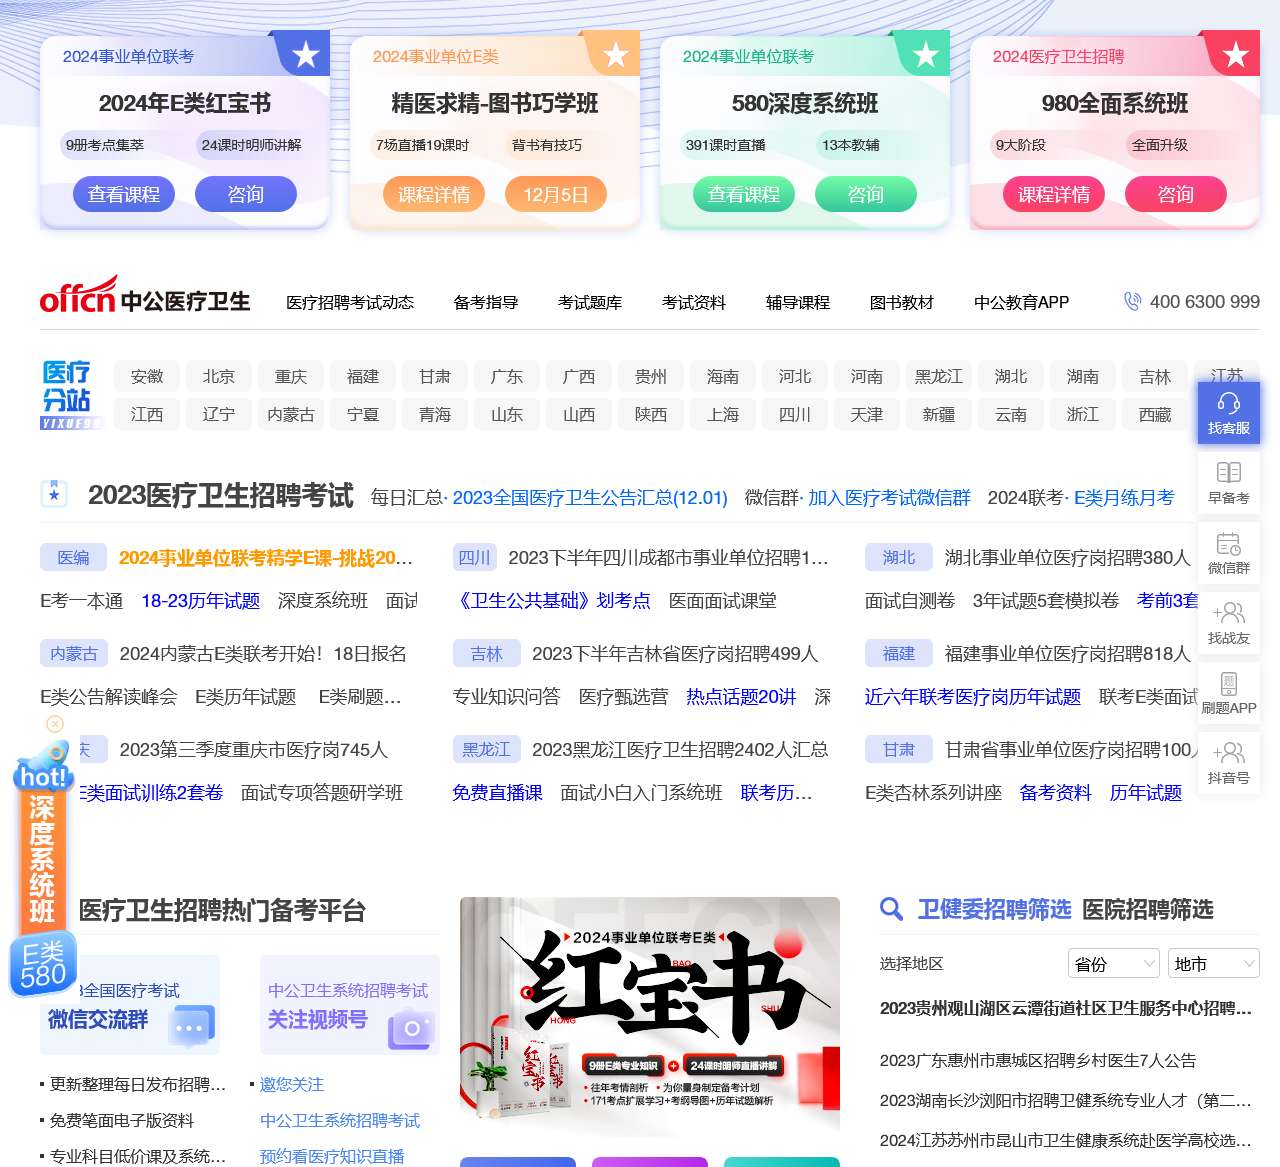
Task: Select the 广东 region link
Action: [x=507, y=376]
